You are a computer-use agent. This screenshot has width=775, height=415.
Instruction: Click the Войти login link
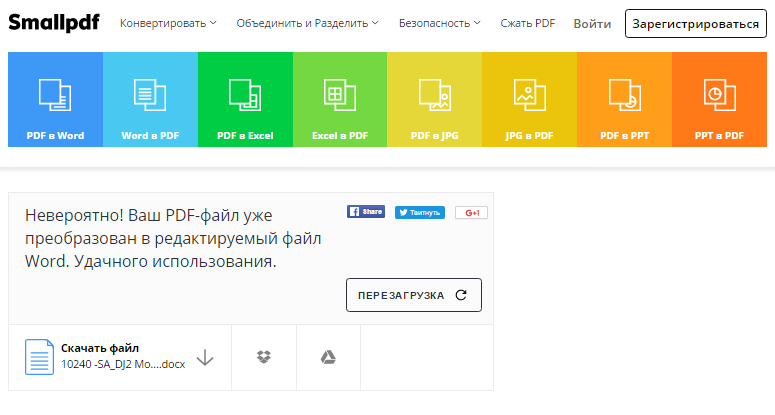click(592, 23)
